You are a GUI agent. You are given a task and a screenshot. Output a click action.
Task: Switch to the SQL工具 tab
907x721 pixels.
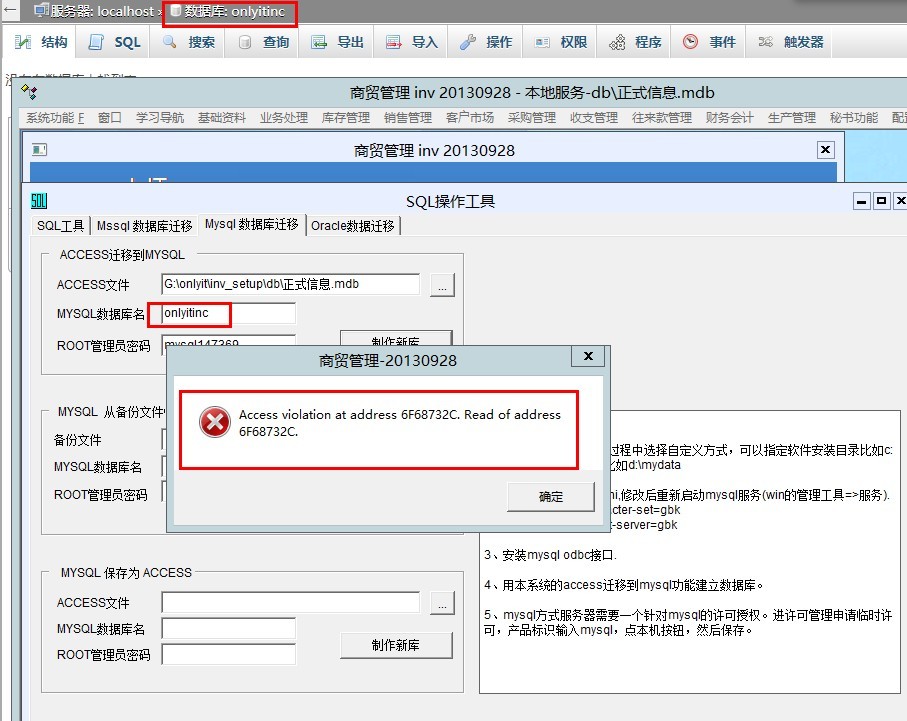[x=61, y=226]
